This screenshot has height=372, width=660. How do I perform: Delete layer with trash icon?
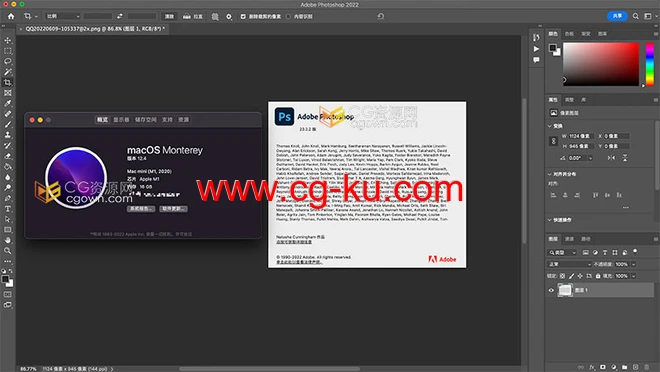[x=647, y=367]
